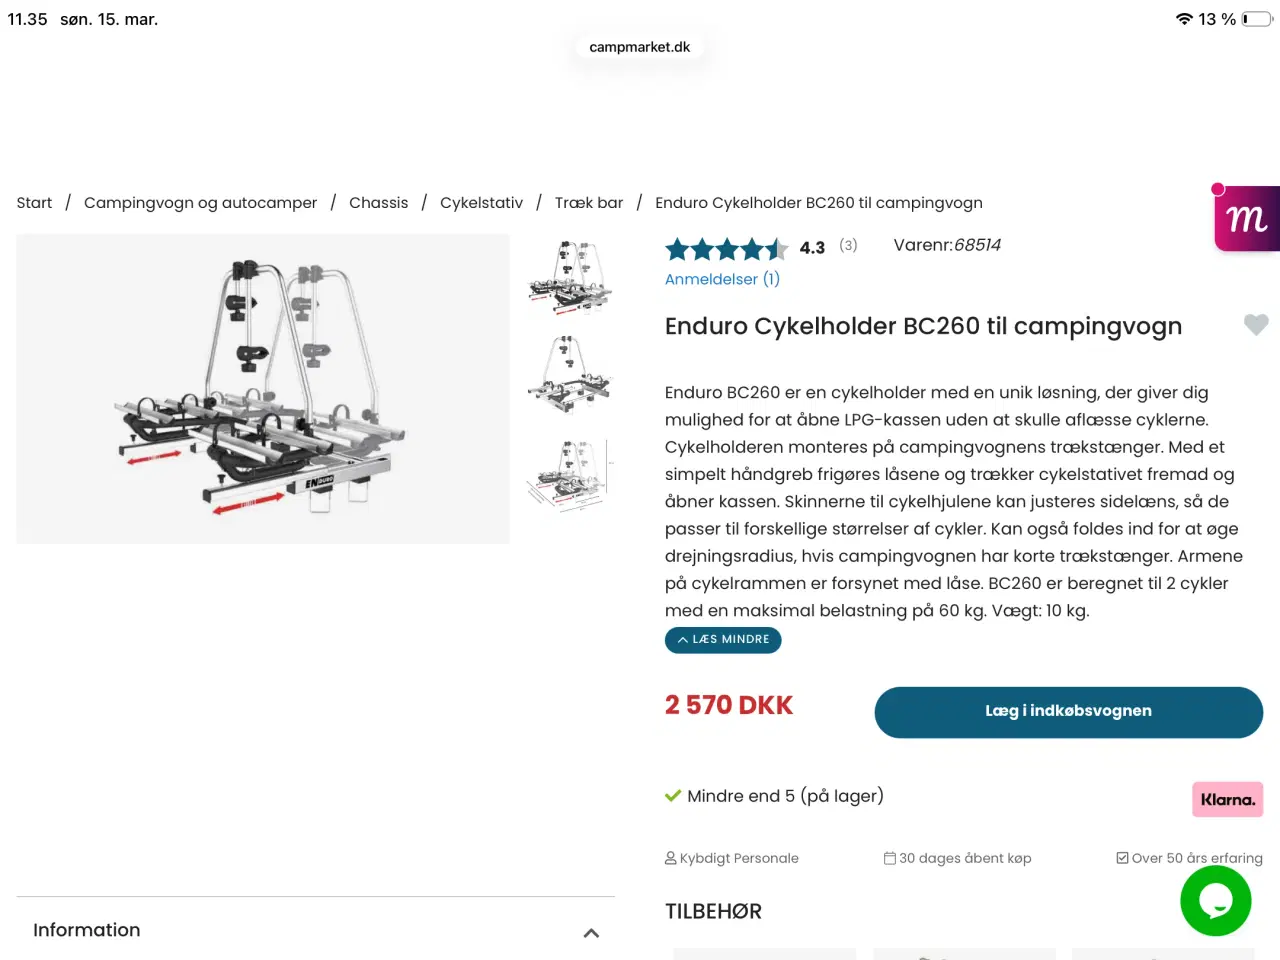The height and width of the screenshot is (960, 1280).
Task: Click the person icon beside Kybdigt Personale
Action: (669, 857)
